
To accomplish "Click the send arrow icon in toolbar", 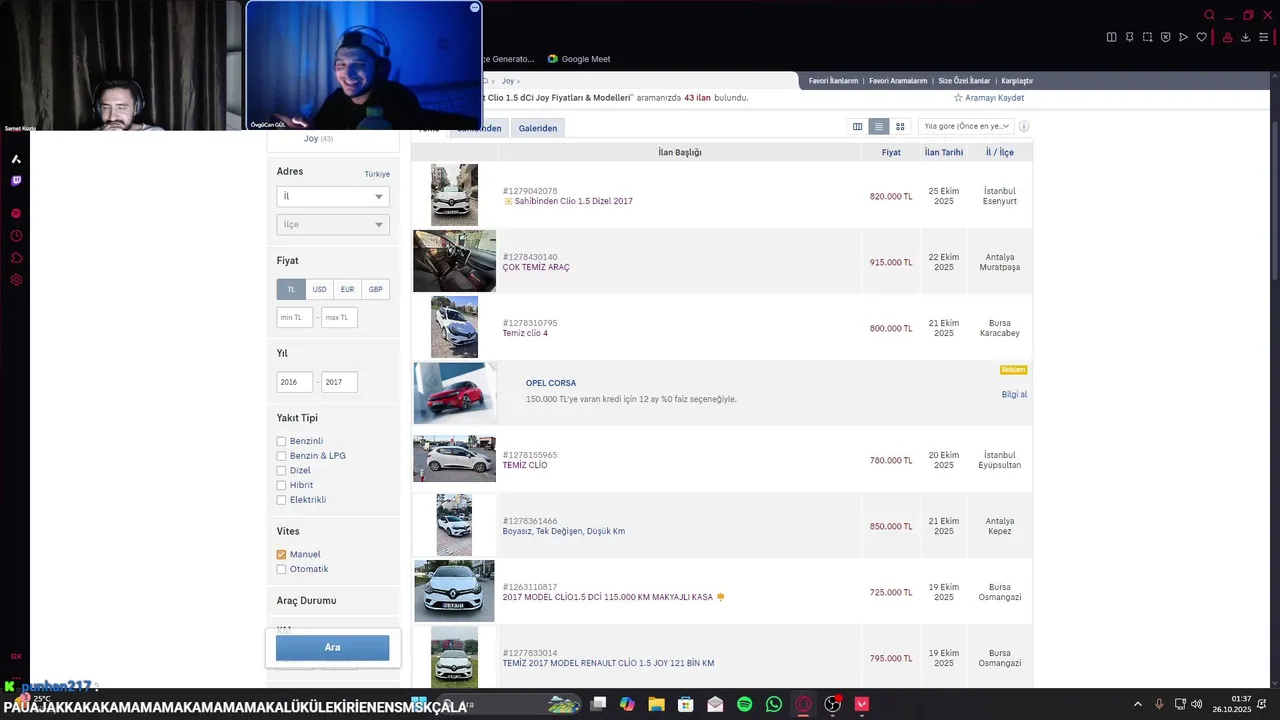I will 1183,37.
